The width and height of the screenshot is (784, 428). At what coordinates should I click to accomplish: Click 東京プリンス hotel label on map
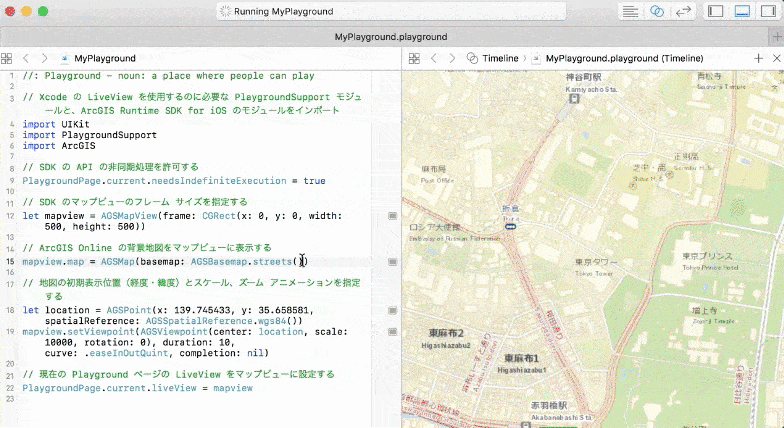tap(707, 256)
